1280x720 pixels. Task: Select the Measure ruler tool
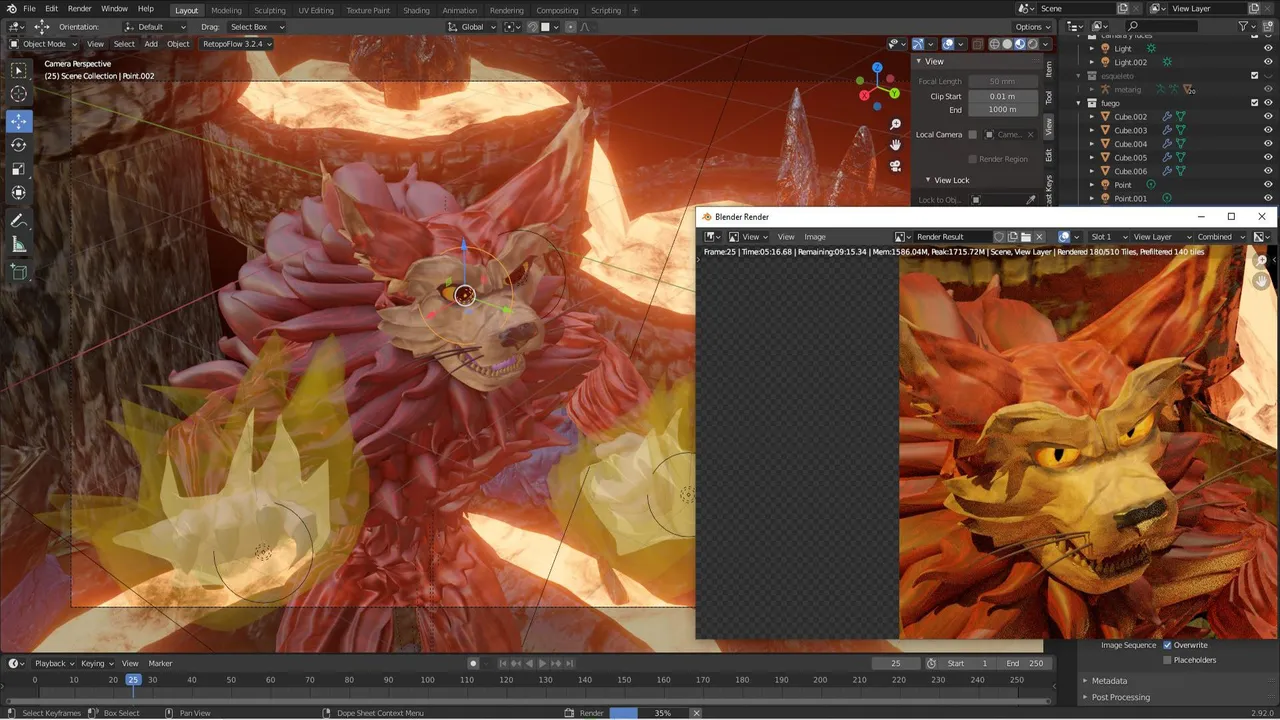pyautogui.click(x=19, y=245)
